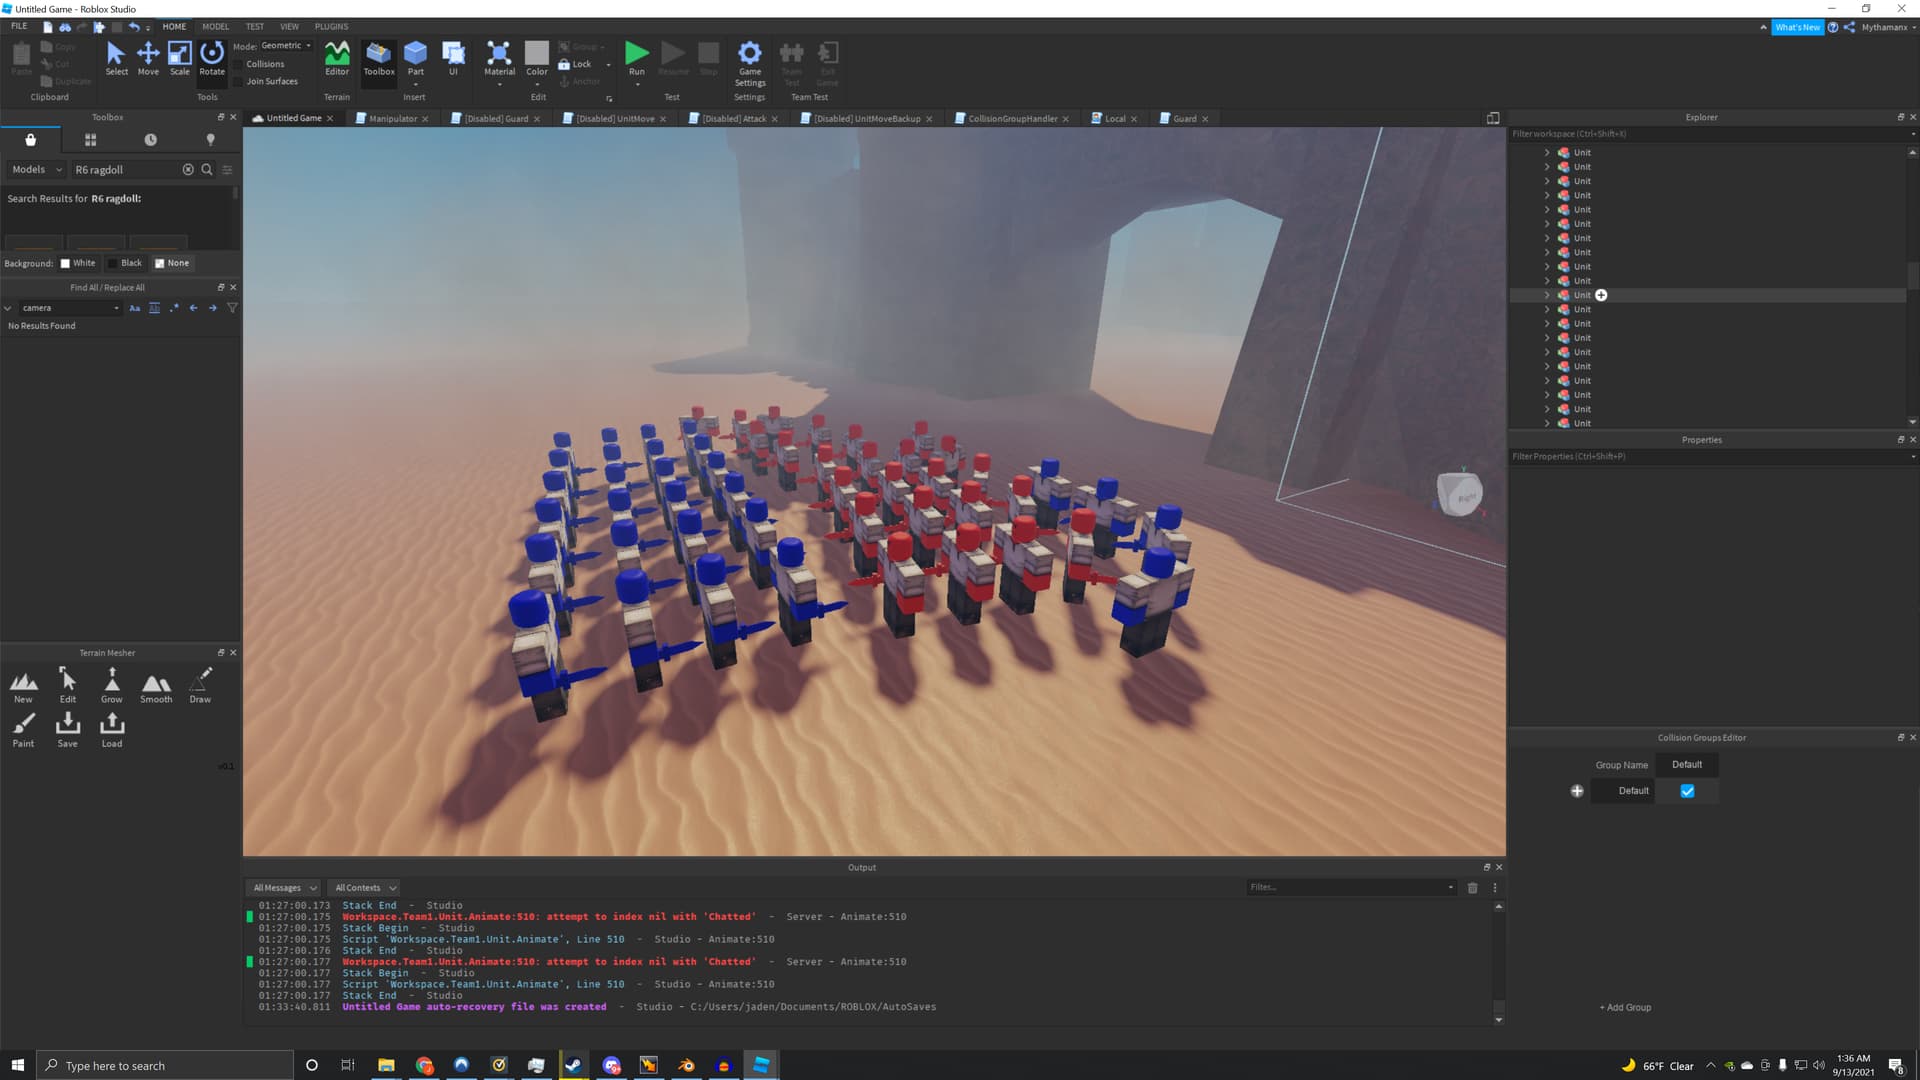Toggle the Collisions checkbox
This screenshot has height=1080, width=1920.
point(238,64)
